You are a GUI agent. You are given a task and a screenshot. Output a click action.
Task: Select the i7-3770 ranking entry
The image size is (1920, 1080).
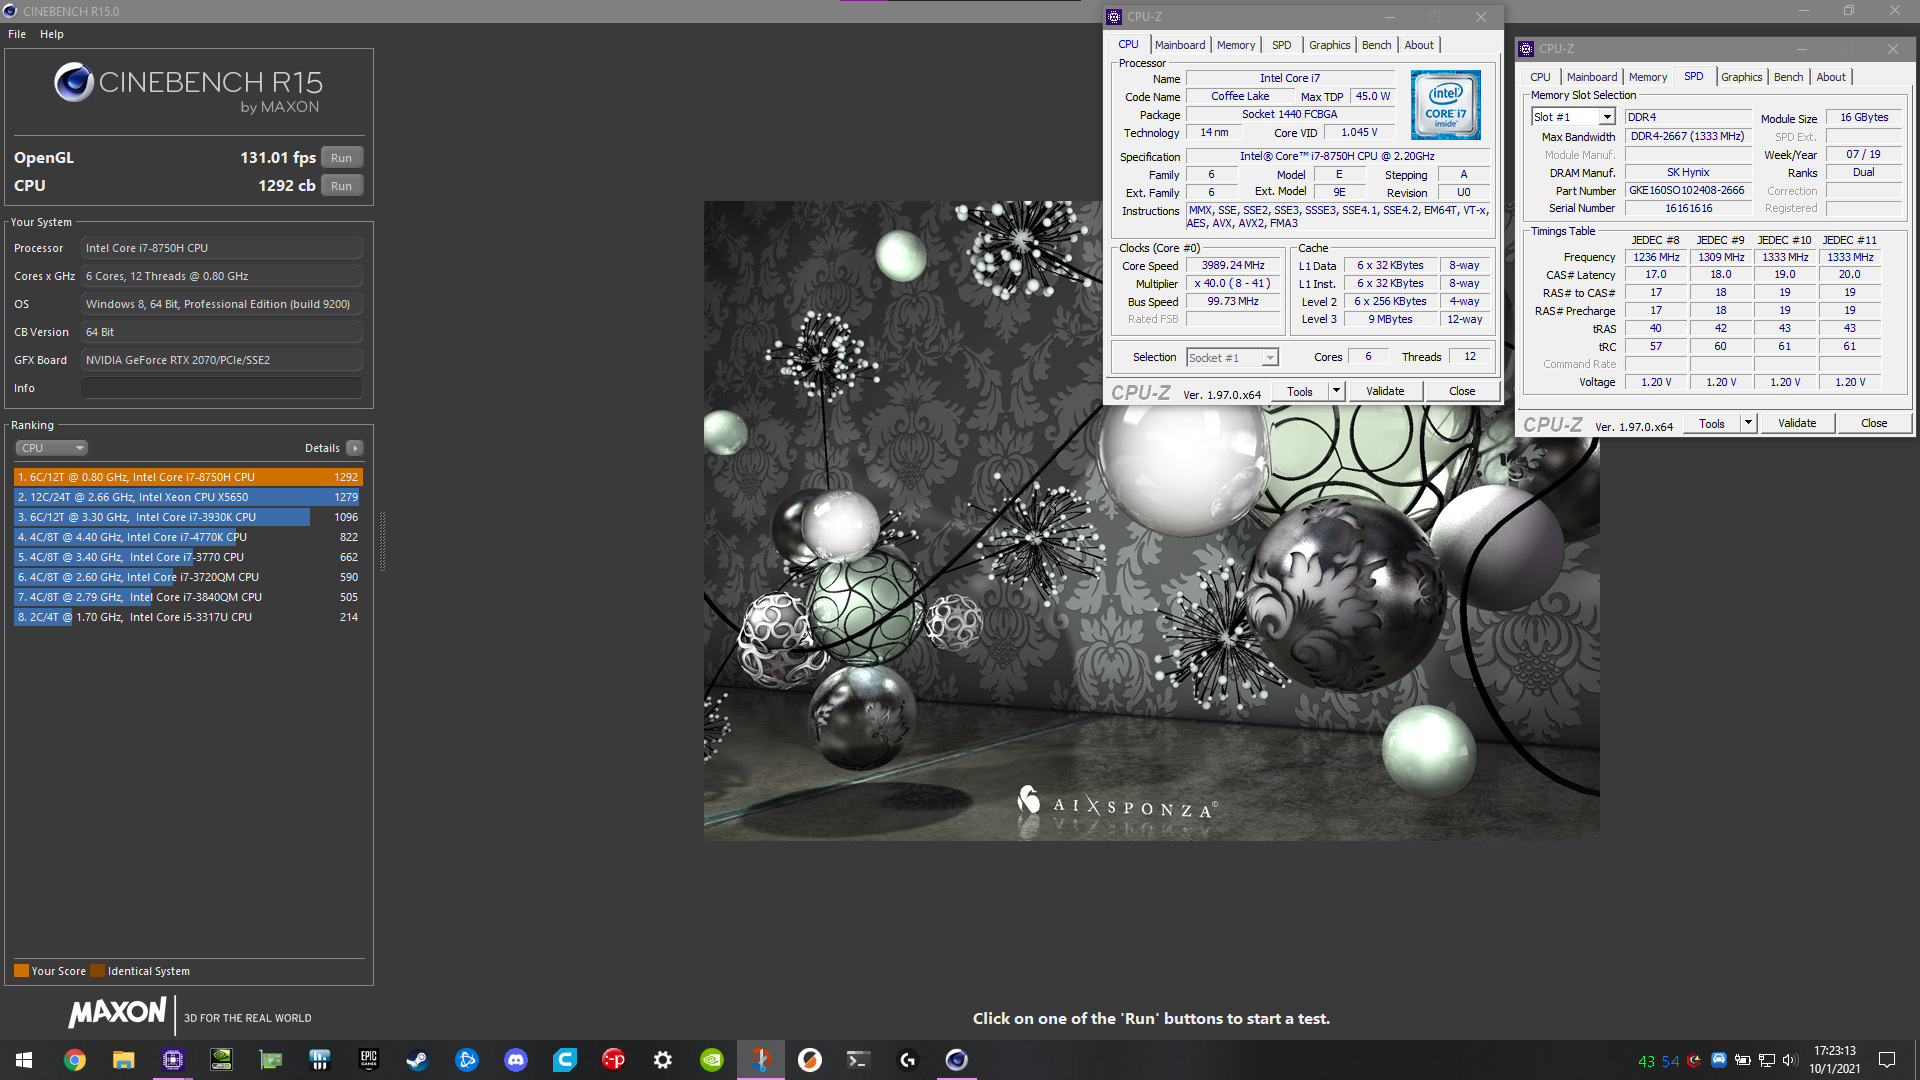click(188, 557)
